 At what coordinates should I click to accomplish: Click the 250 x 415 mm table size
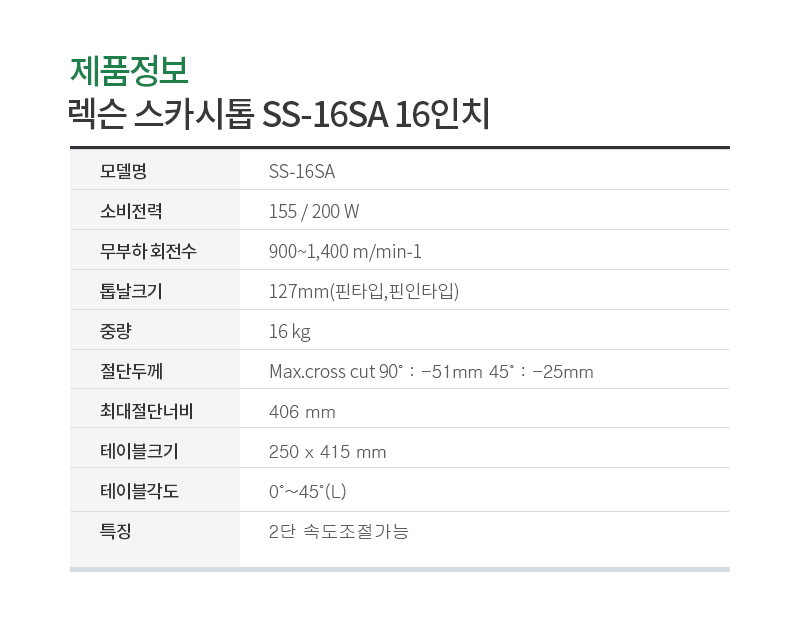[328, 452]
